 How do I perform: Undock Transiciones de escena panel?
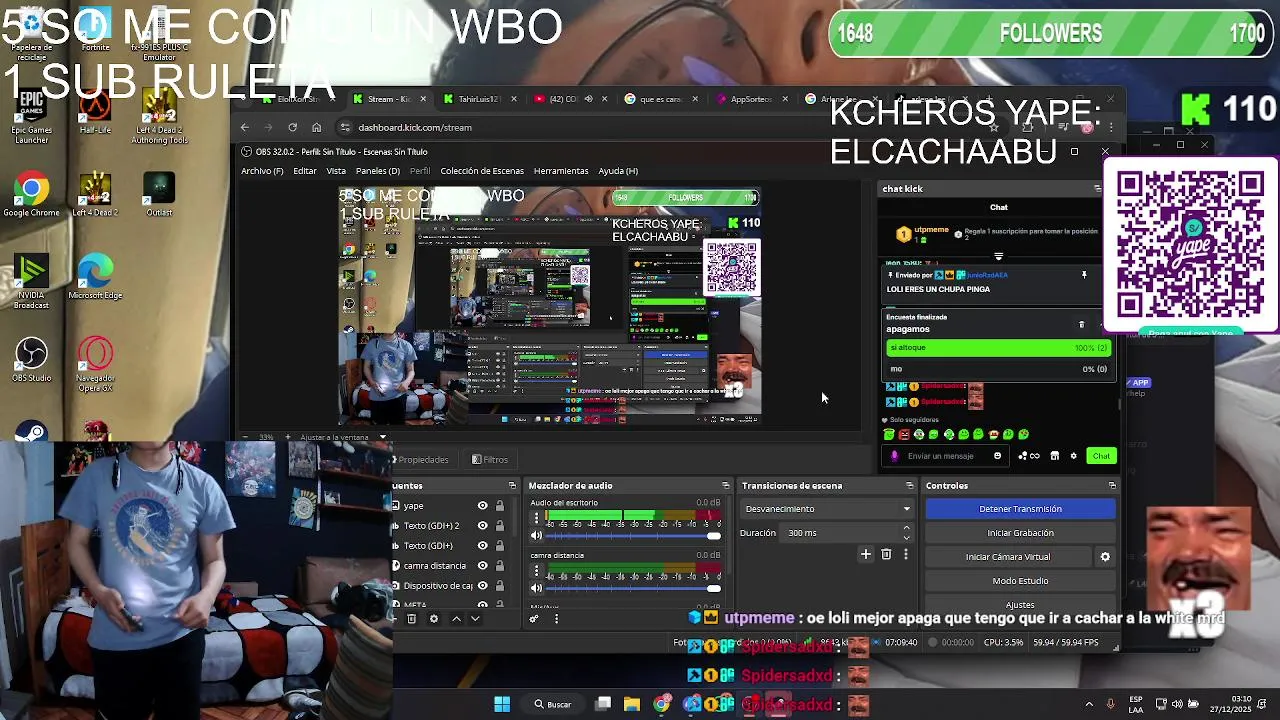[x=909, y=486]
